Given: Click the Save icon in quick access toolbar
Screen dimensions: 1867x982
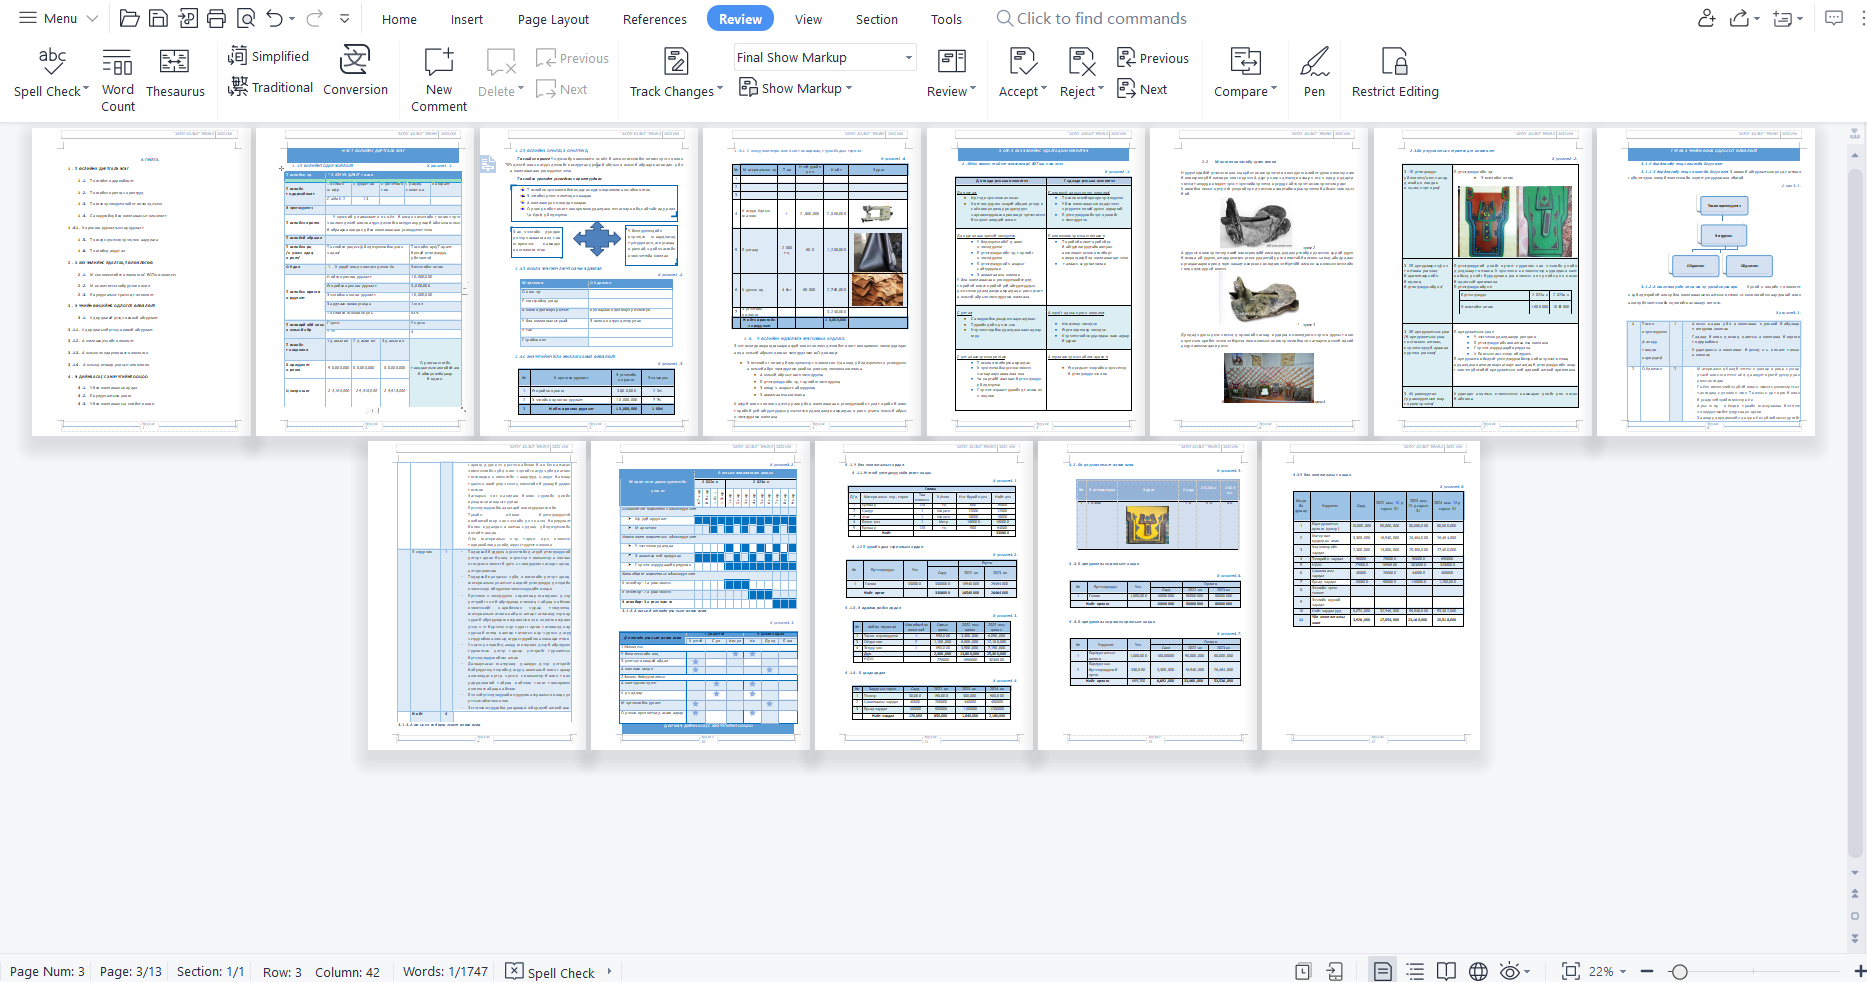Looking at the screenshot, I should click(x=158, y=18).
